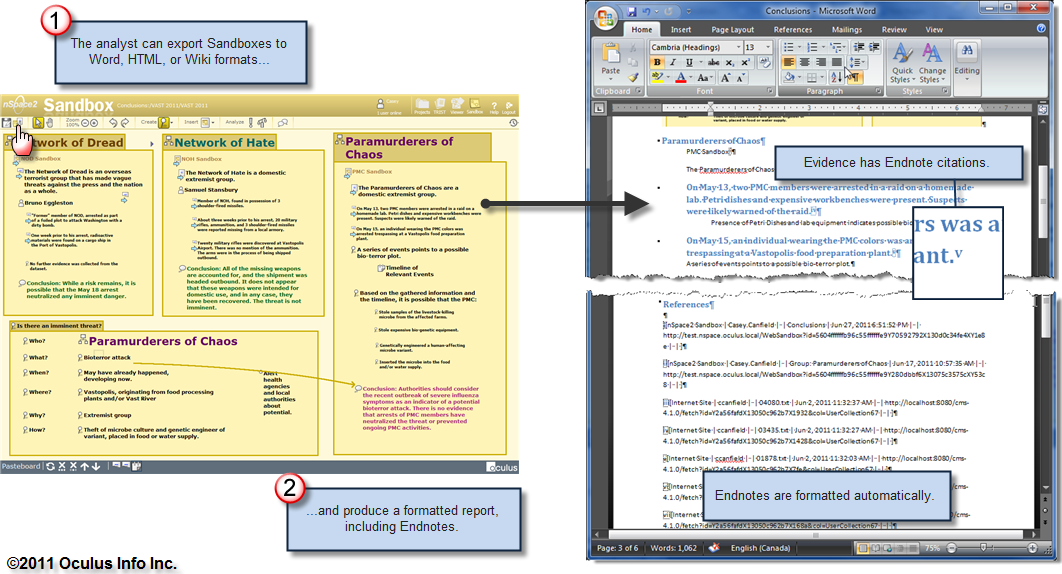Open the line spacing dropdown
The height and width of the screenshot is (574, 1062).
coord(857,62)
